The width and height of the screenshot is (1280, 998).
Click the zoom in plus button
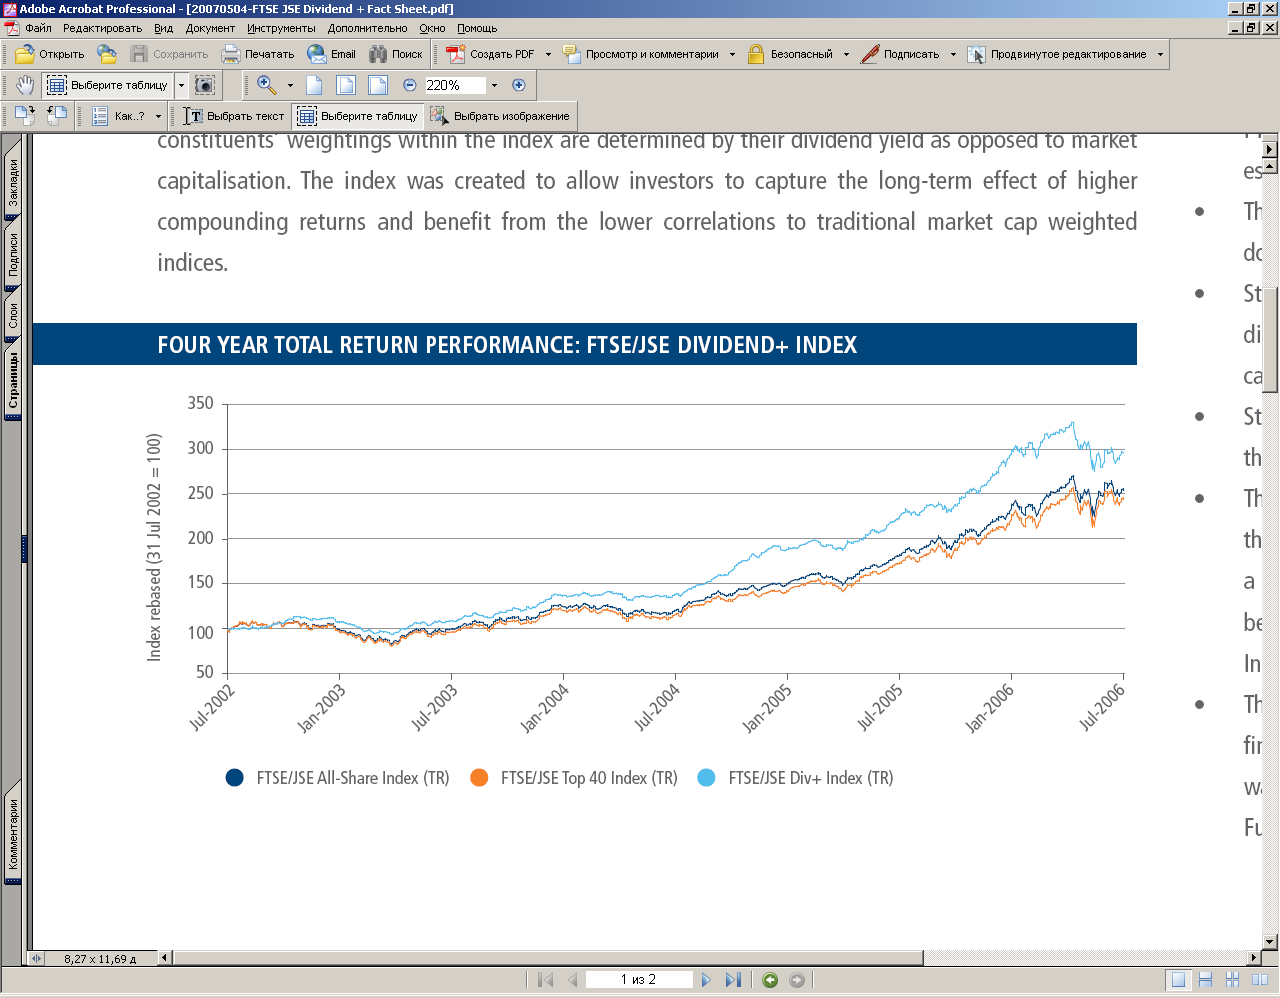click(518, 85)
